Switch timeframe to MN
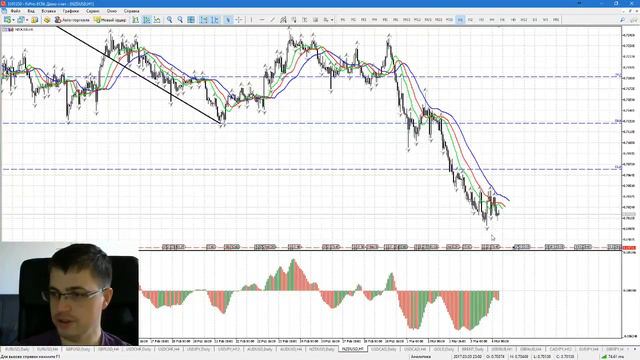The width and height of the screenshot is (640, 360). (556, 20)
